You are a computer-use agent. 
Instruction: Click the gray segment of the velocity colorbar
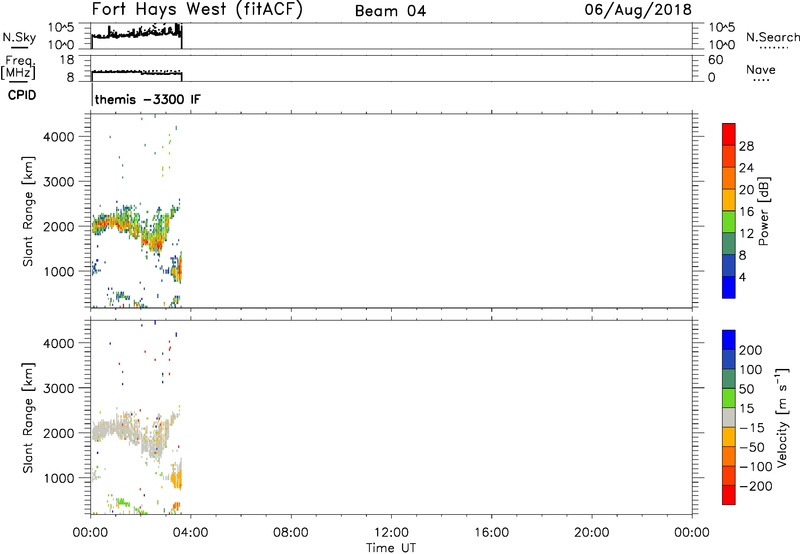pyautogui.click(x=729, y=417)
